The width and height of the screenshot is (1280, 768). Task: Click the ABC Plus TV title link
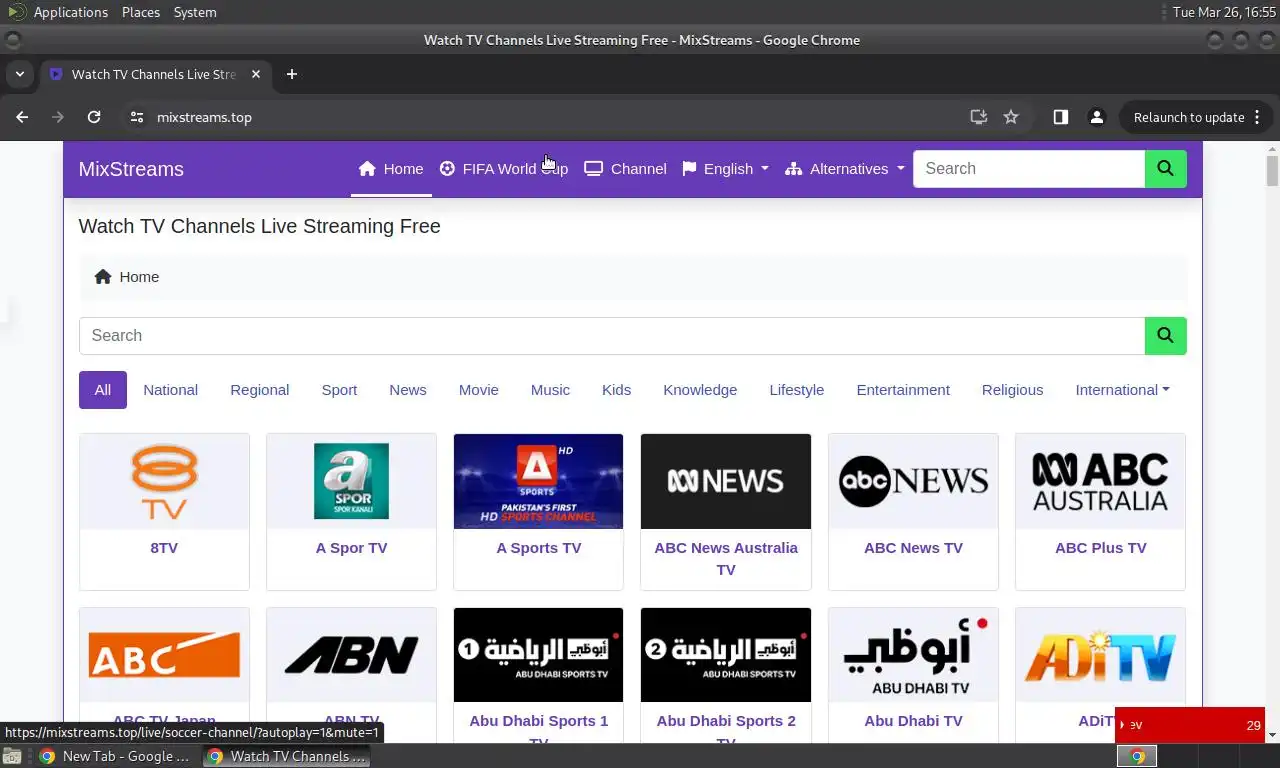coord(1100,548)
